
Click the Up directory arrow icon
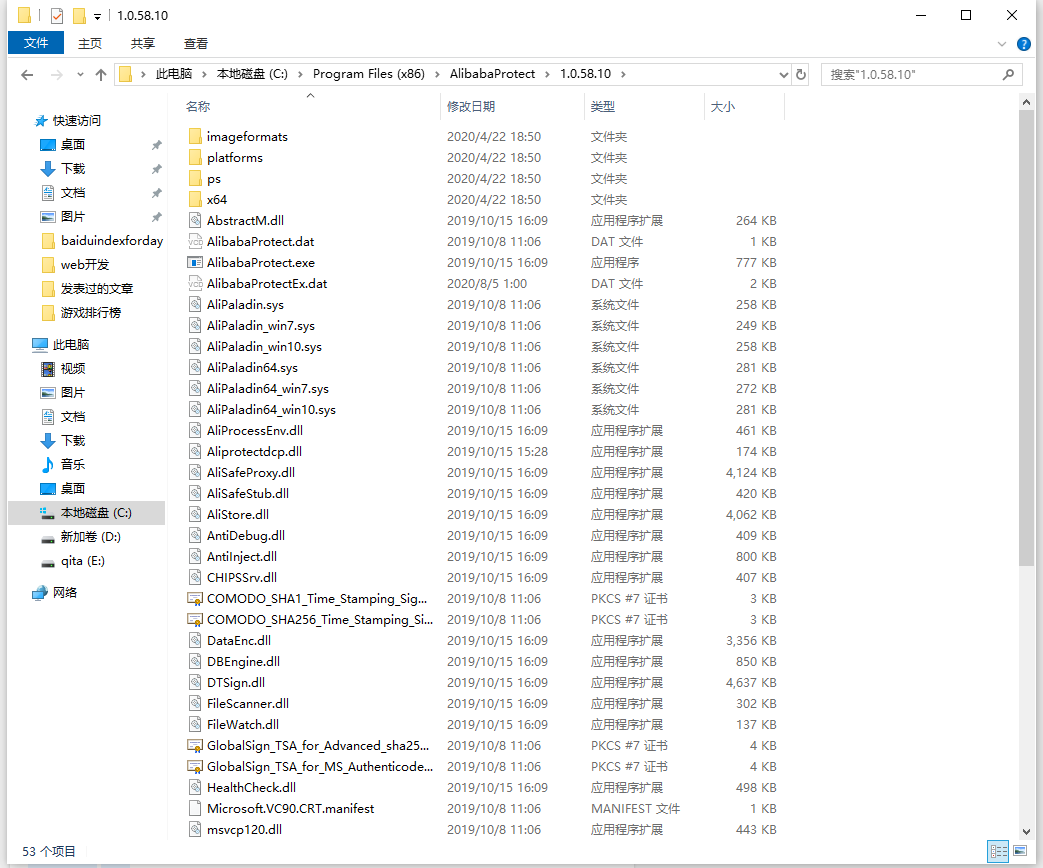pos(100,75)
